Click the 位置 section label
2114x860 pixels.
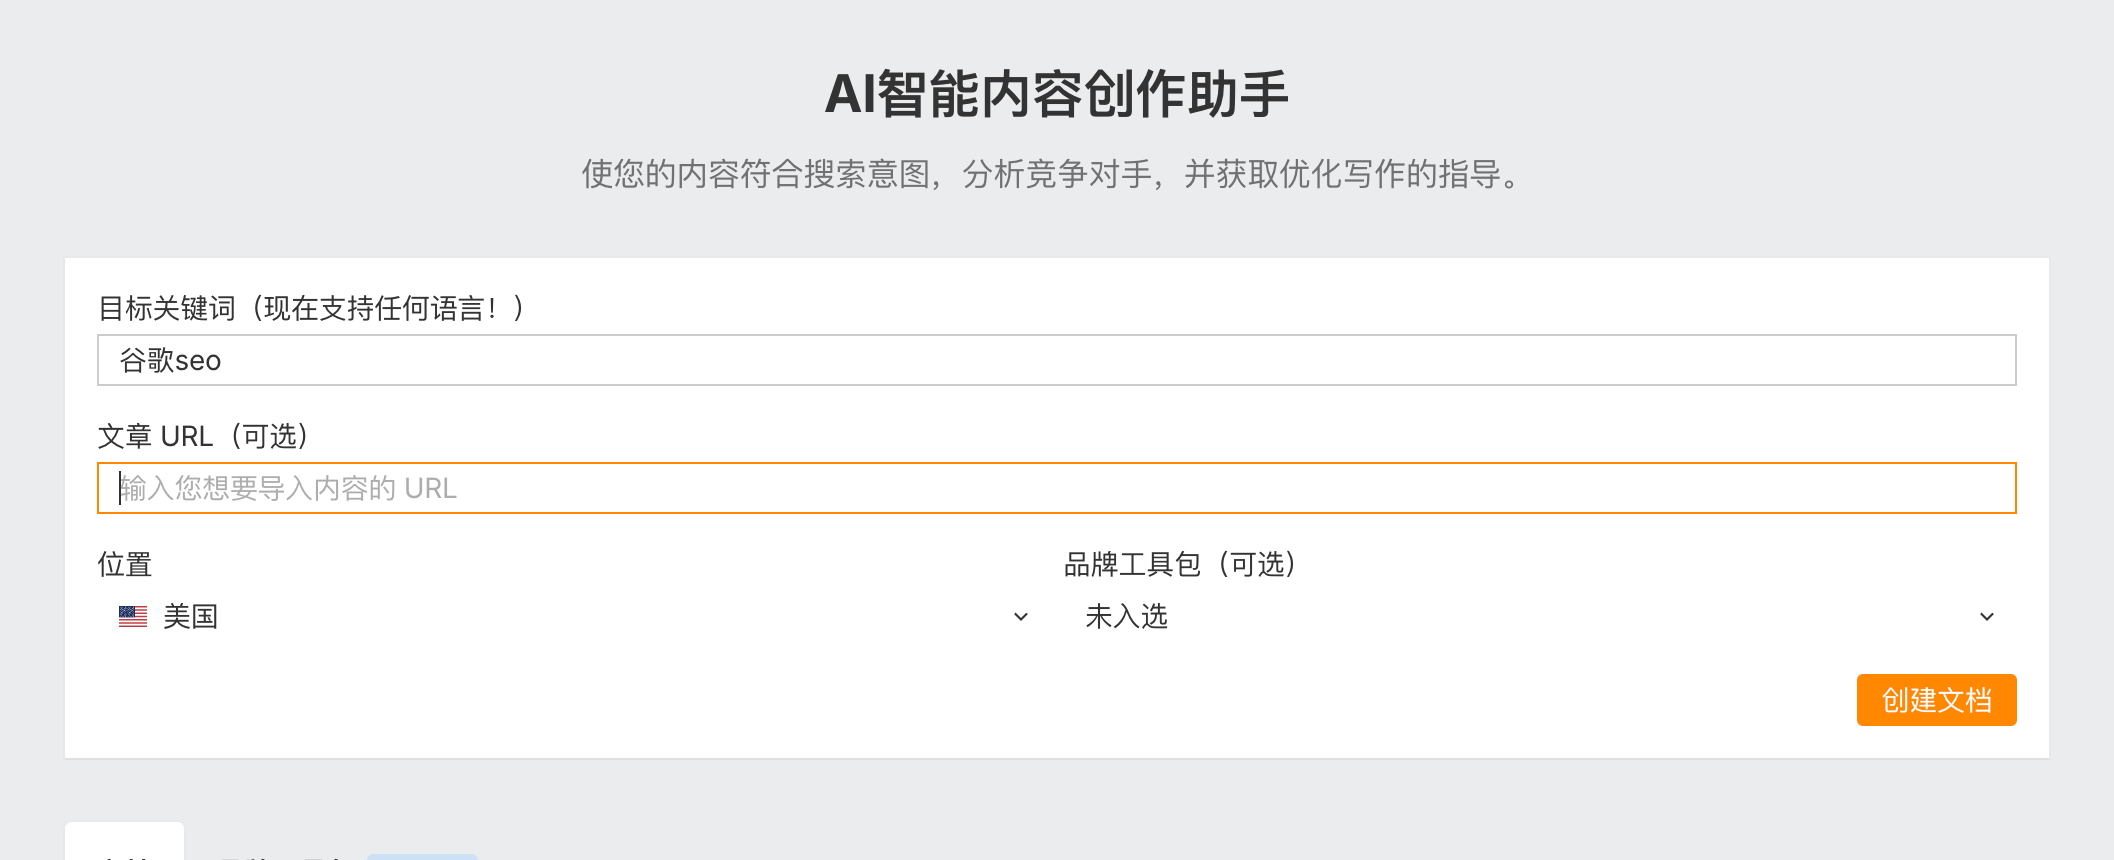coord(125,564)
